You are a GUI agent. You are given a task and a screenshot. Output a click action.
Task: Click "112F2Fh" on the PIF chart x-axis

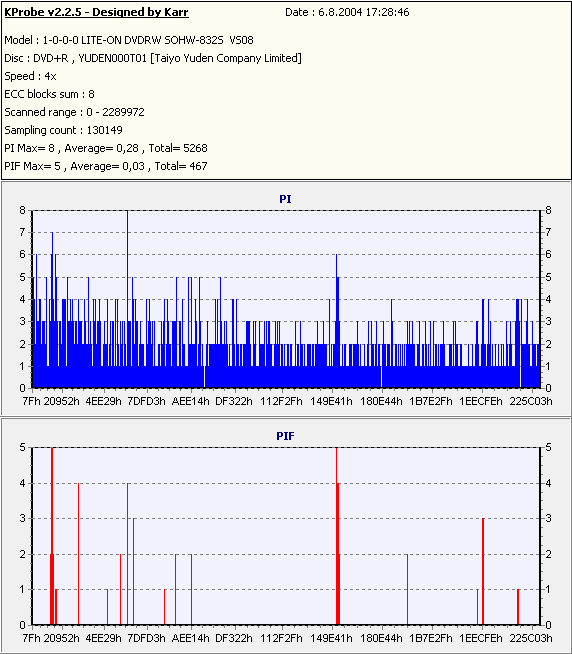282,638
